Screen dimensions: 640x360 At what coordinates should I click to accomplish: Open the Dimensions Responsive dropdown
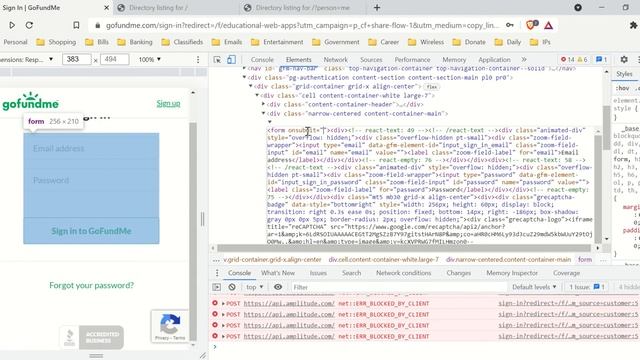coord(27,60)
